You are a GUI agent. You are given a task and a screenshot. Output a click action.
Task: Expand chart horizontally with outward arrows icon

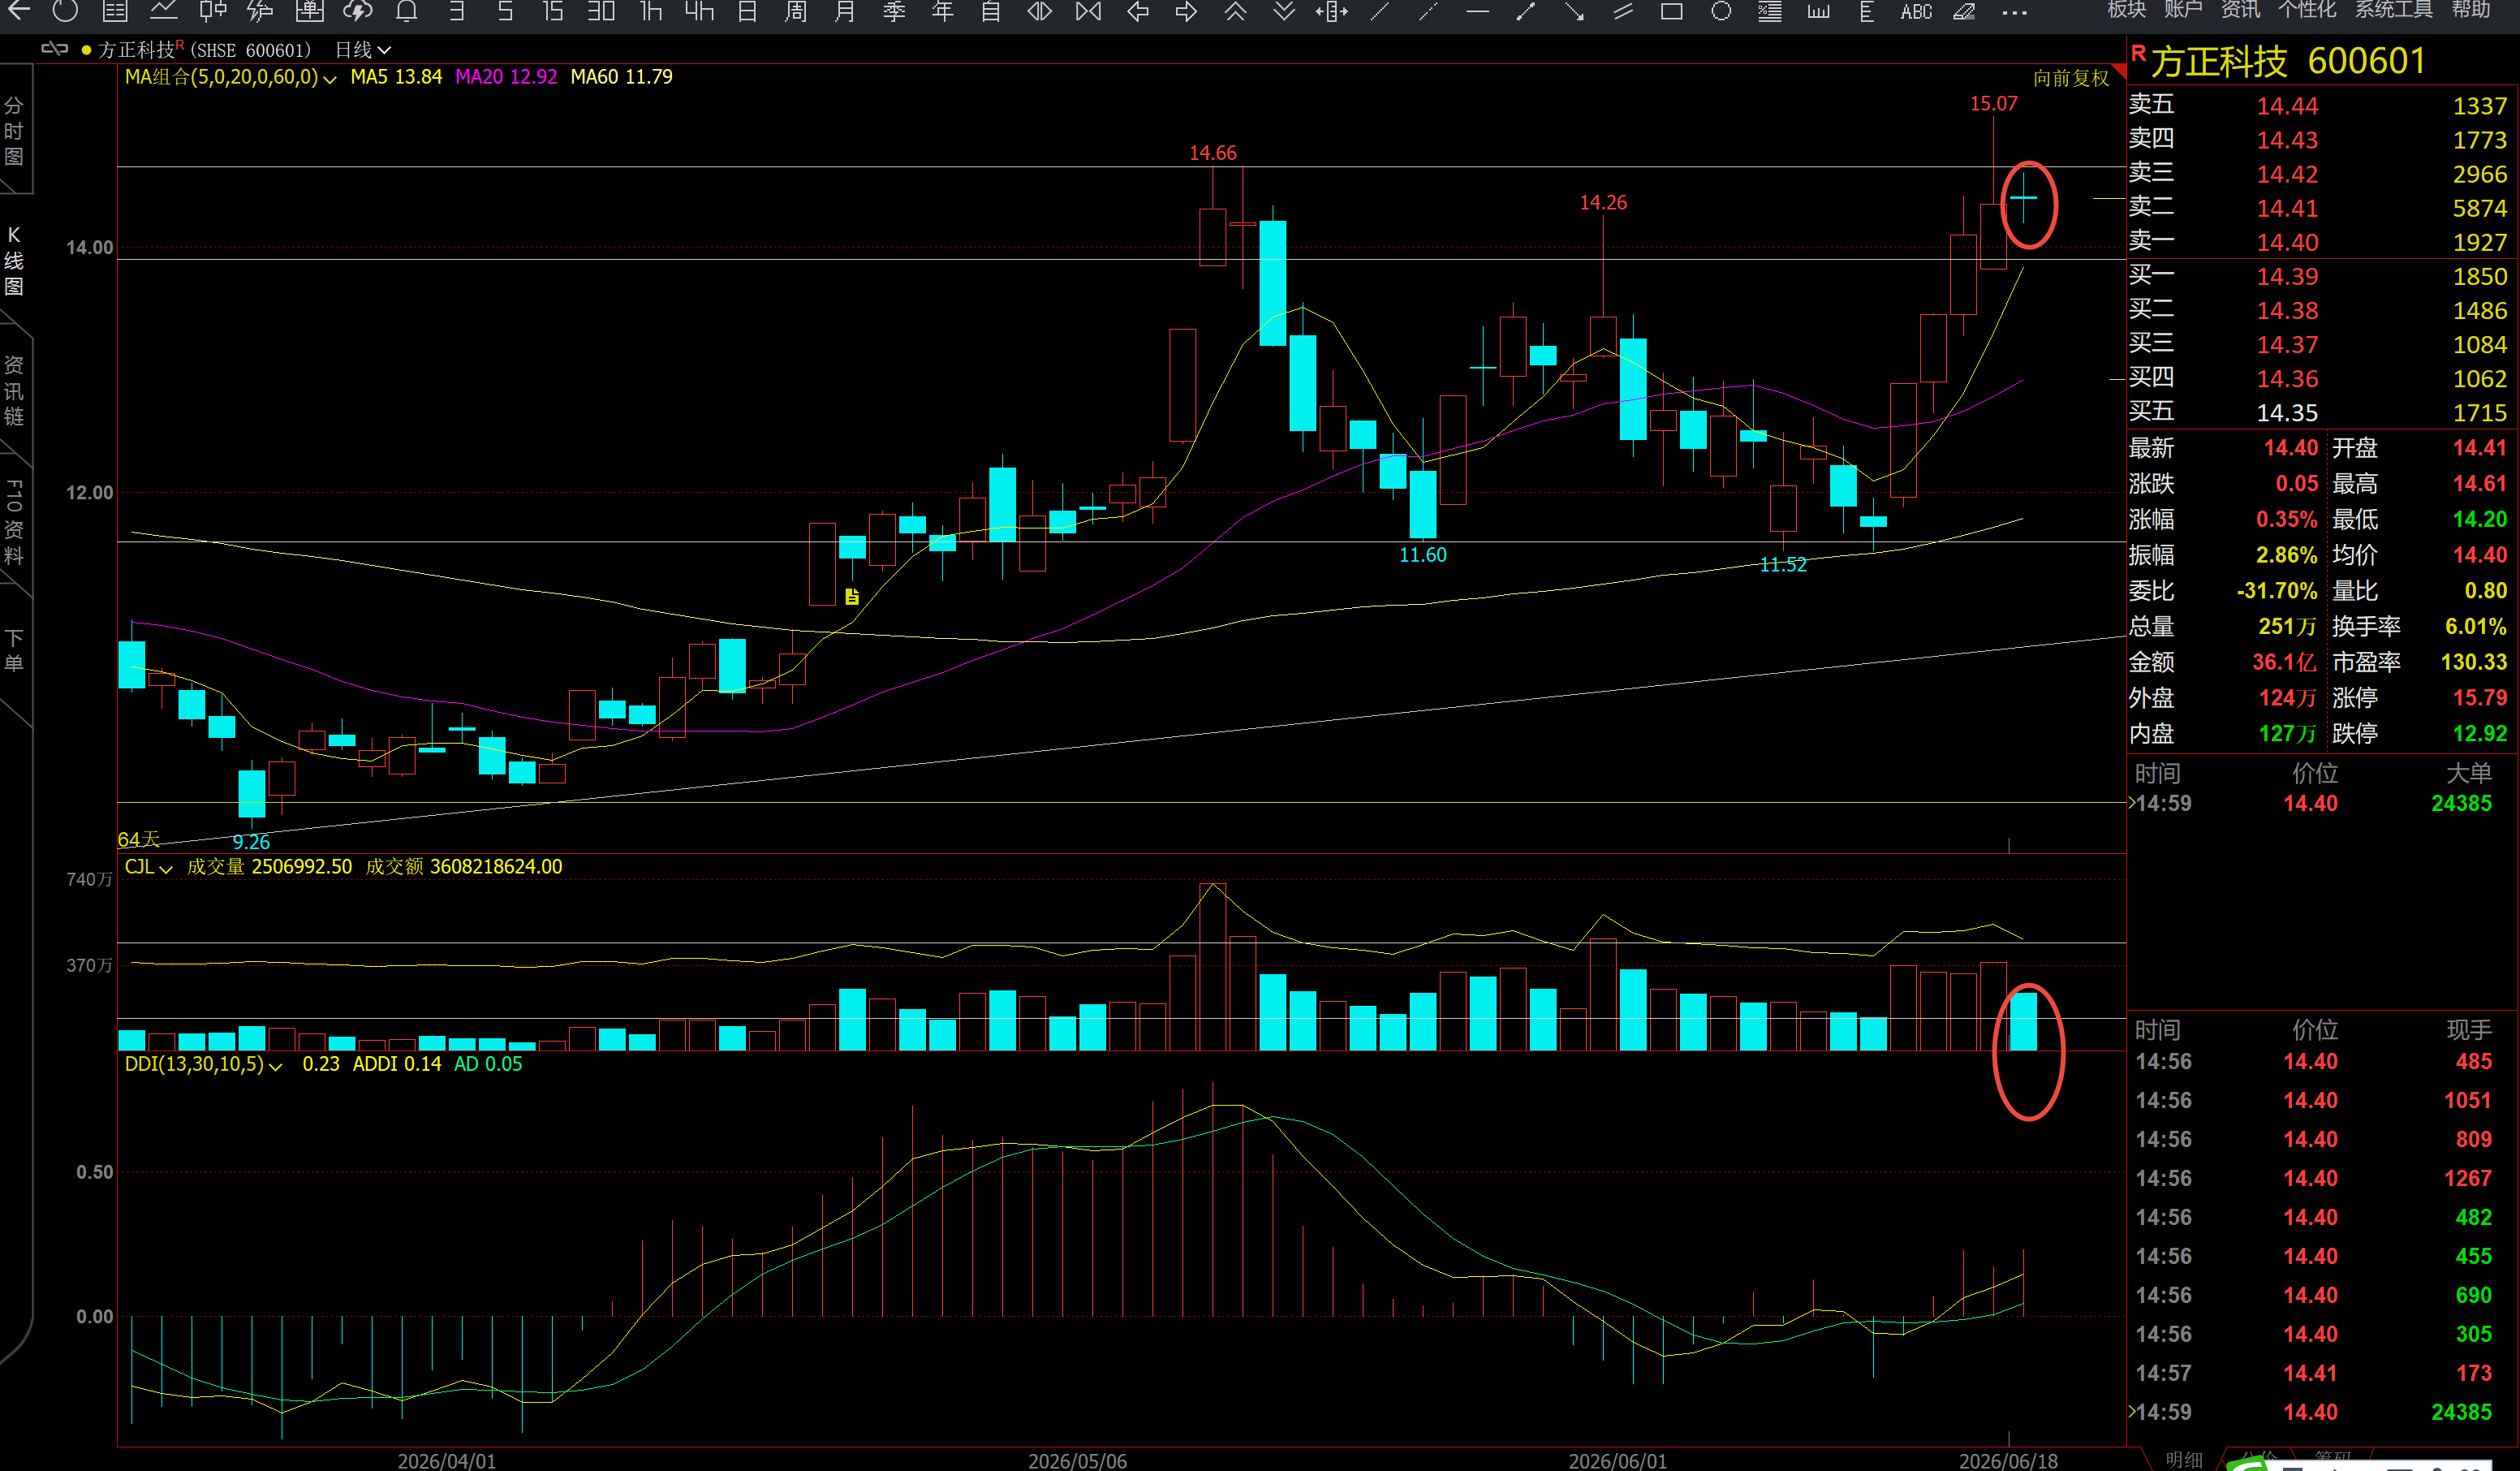(x=1040, y=11)
